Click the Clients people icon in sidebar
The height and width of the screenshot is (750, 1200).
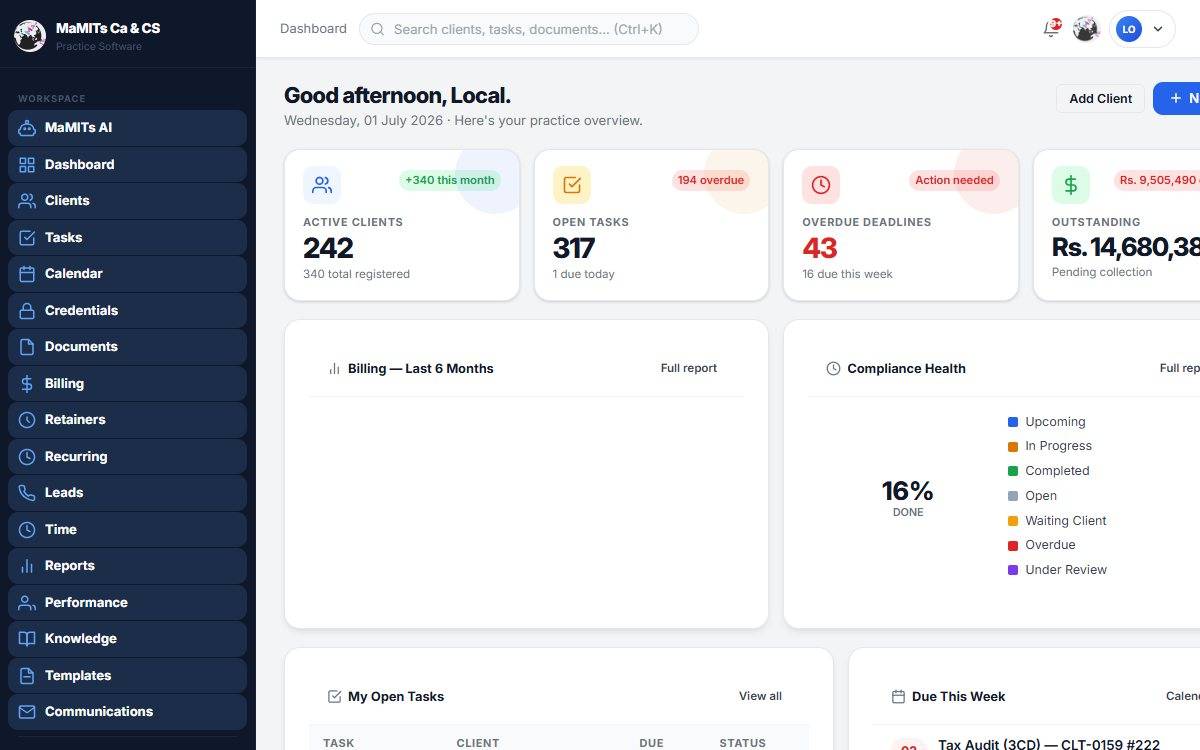click(x=27, y=201)
